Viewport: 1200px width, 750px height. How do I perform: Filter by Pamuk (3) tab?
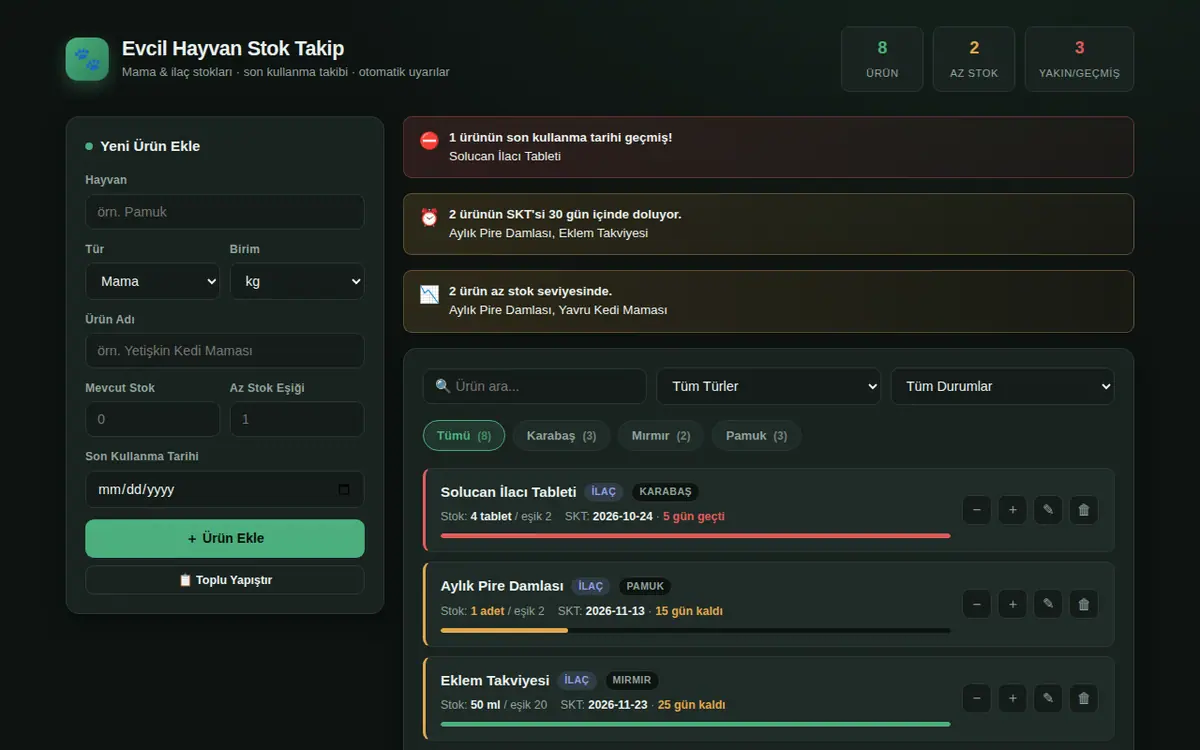(757, 436)
